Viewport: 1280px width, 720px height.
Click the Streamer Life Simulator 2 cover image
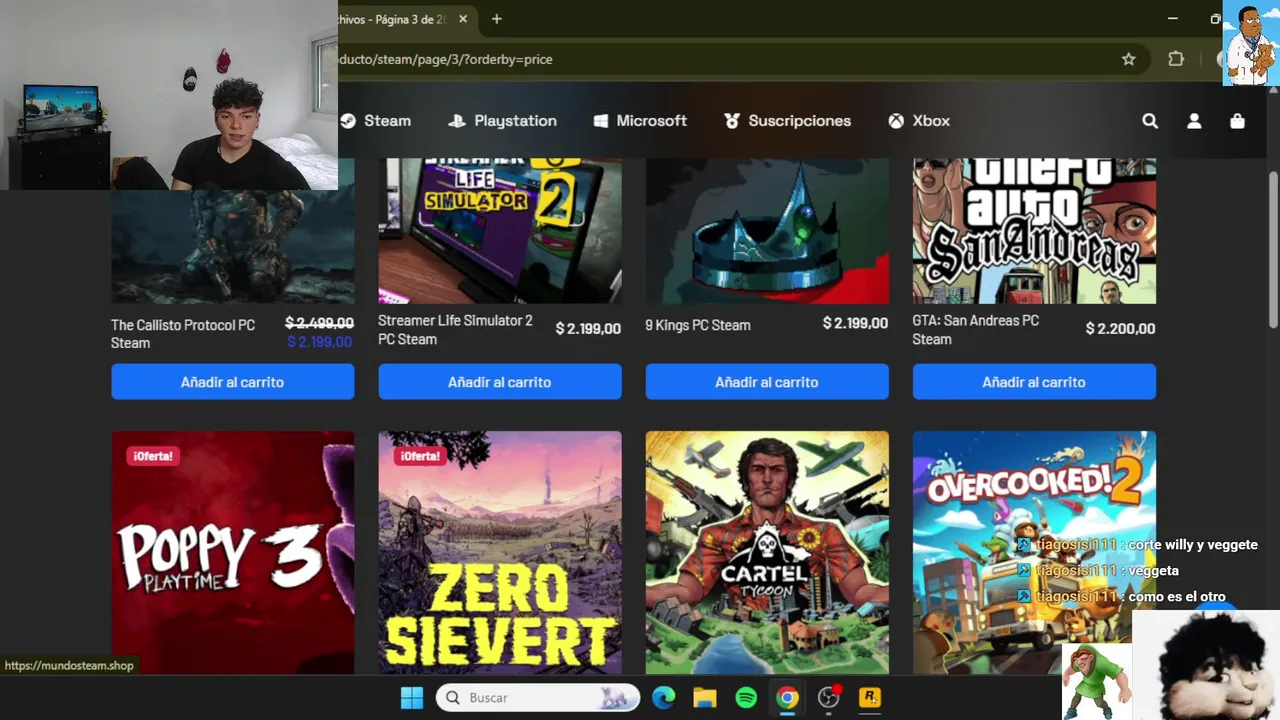(500, 231)
